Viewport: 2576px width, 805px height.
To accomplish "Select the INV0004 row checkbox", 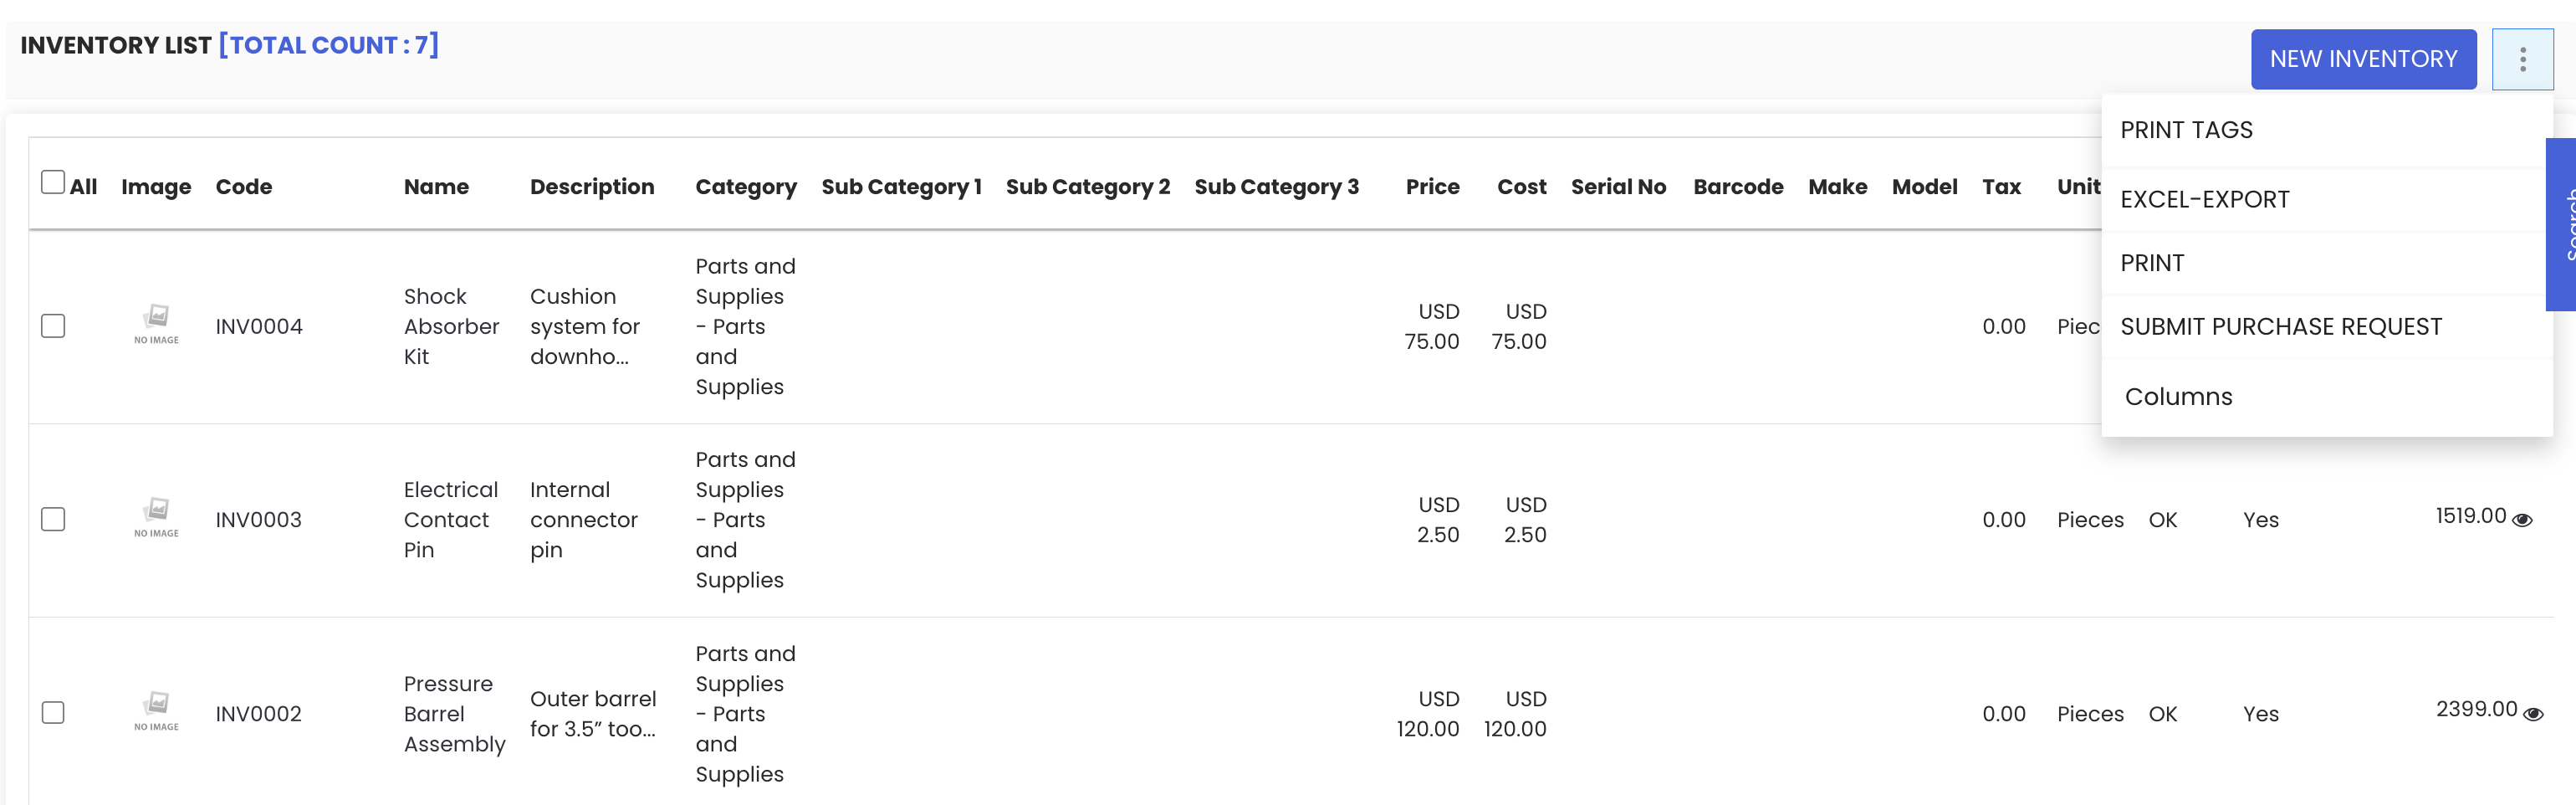I will pos(53,326).
